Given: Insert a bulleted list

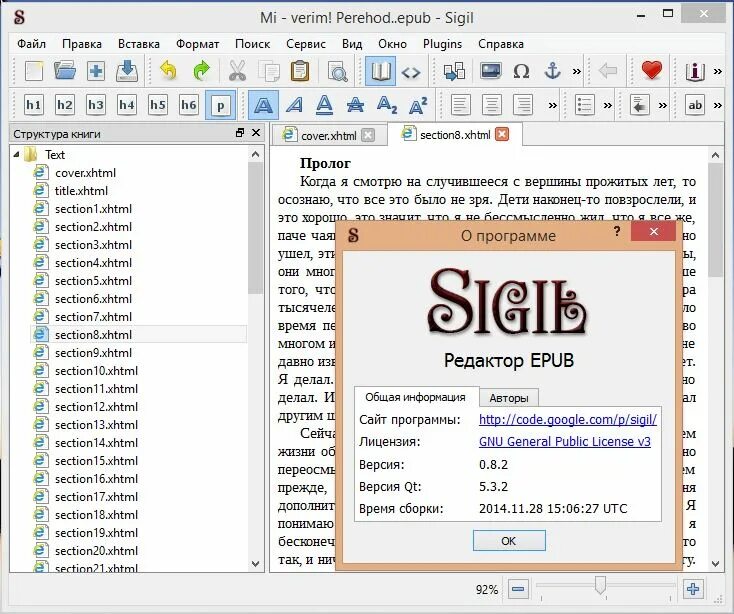Looking at the screenshot, I should [x=584, y=105].
